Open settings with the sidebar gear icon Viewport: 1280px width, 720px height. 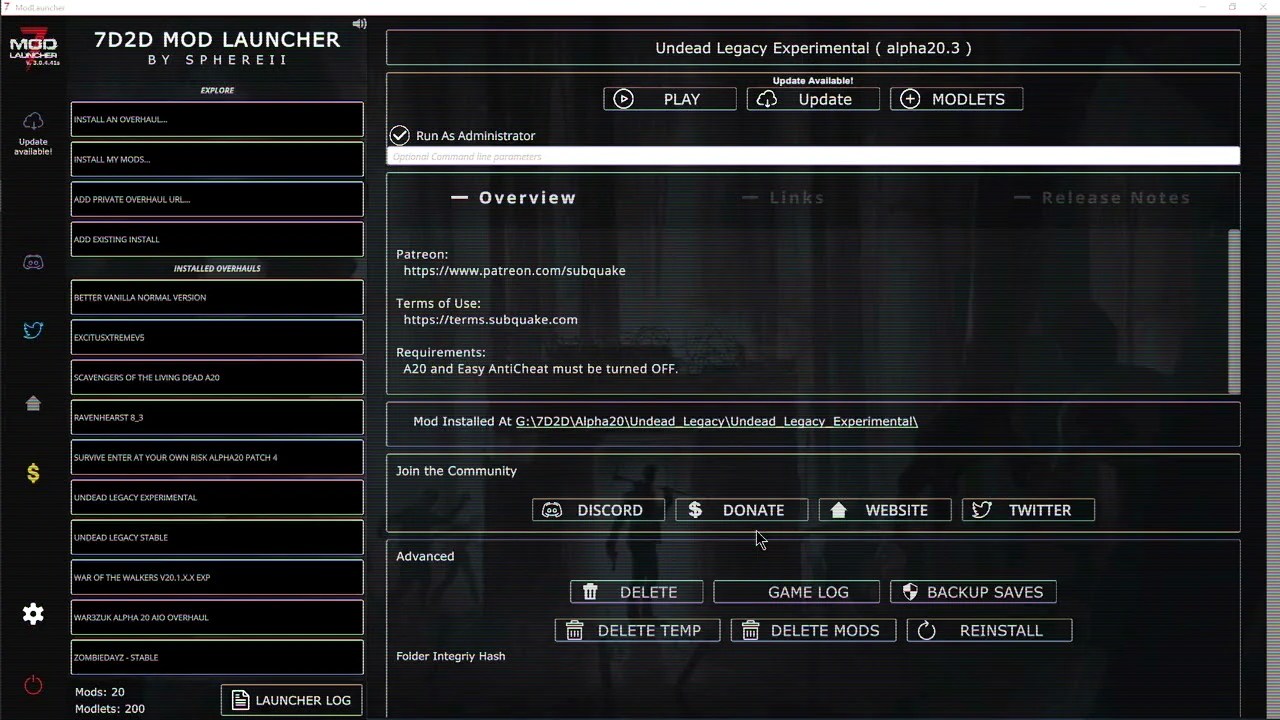pyautogui.click(x=33, y=614)
